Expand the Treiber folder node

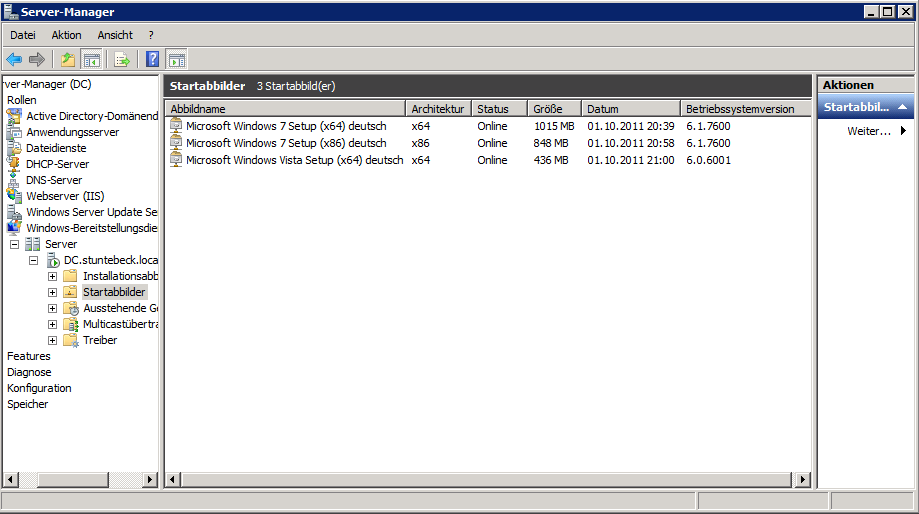tap(52, 340)
